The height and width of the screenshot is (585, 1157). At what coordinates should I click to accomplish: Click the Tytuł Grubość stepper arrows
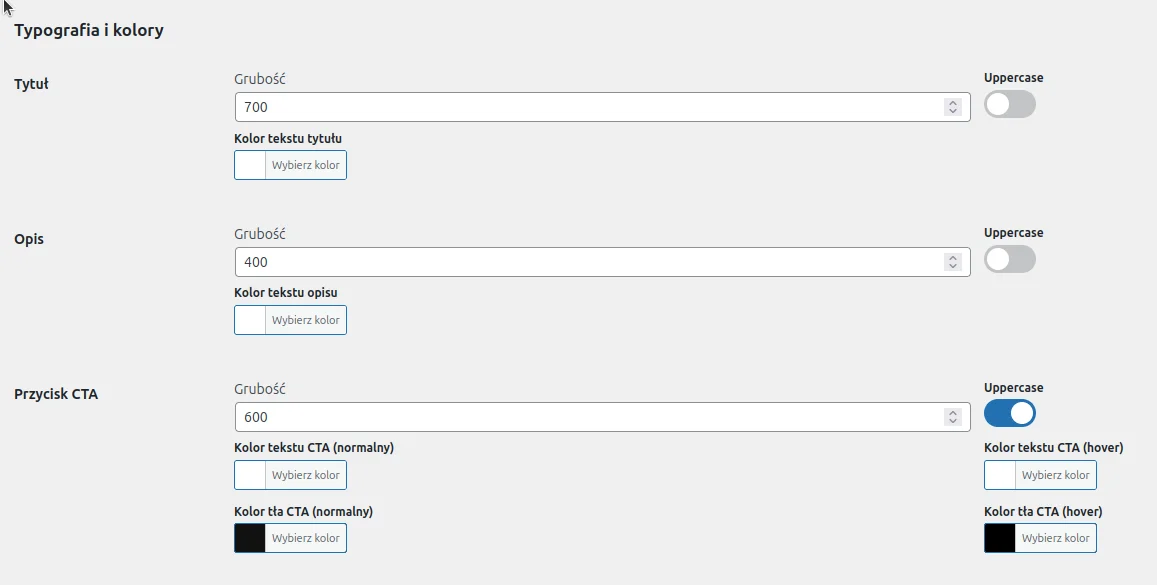[x=953, y=107]
